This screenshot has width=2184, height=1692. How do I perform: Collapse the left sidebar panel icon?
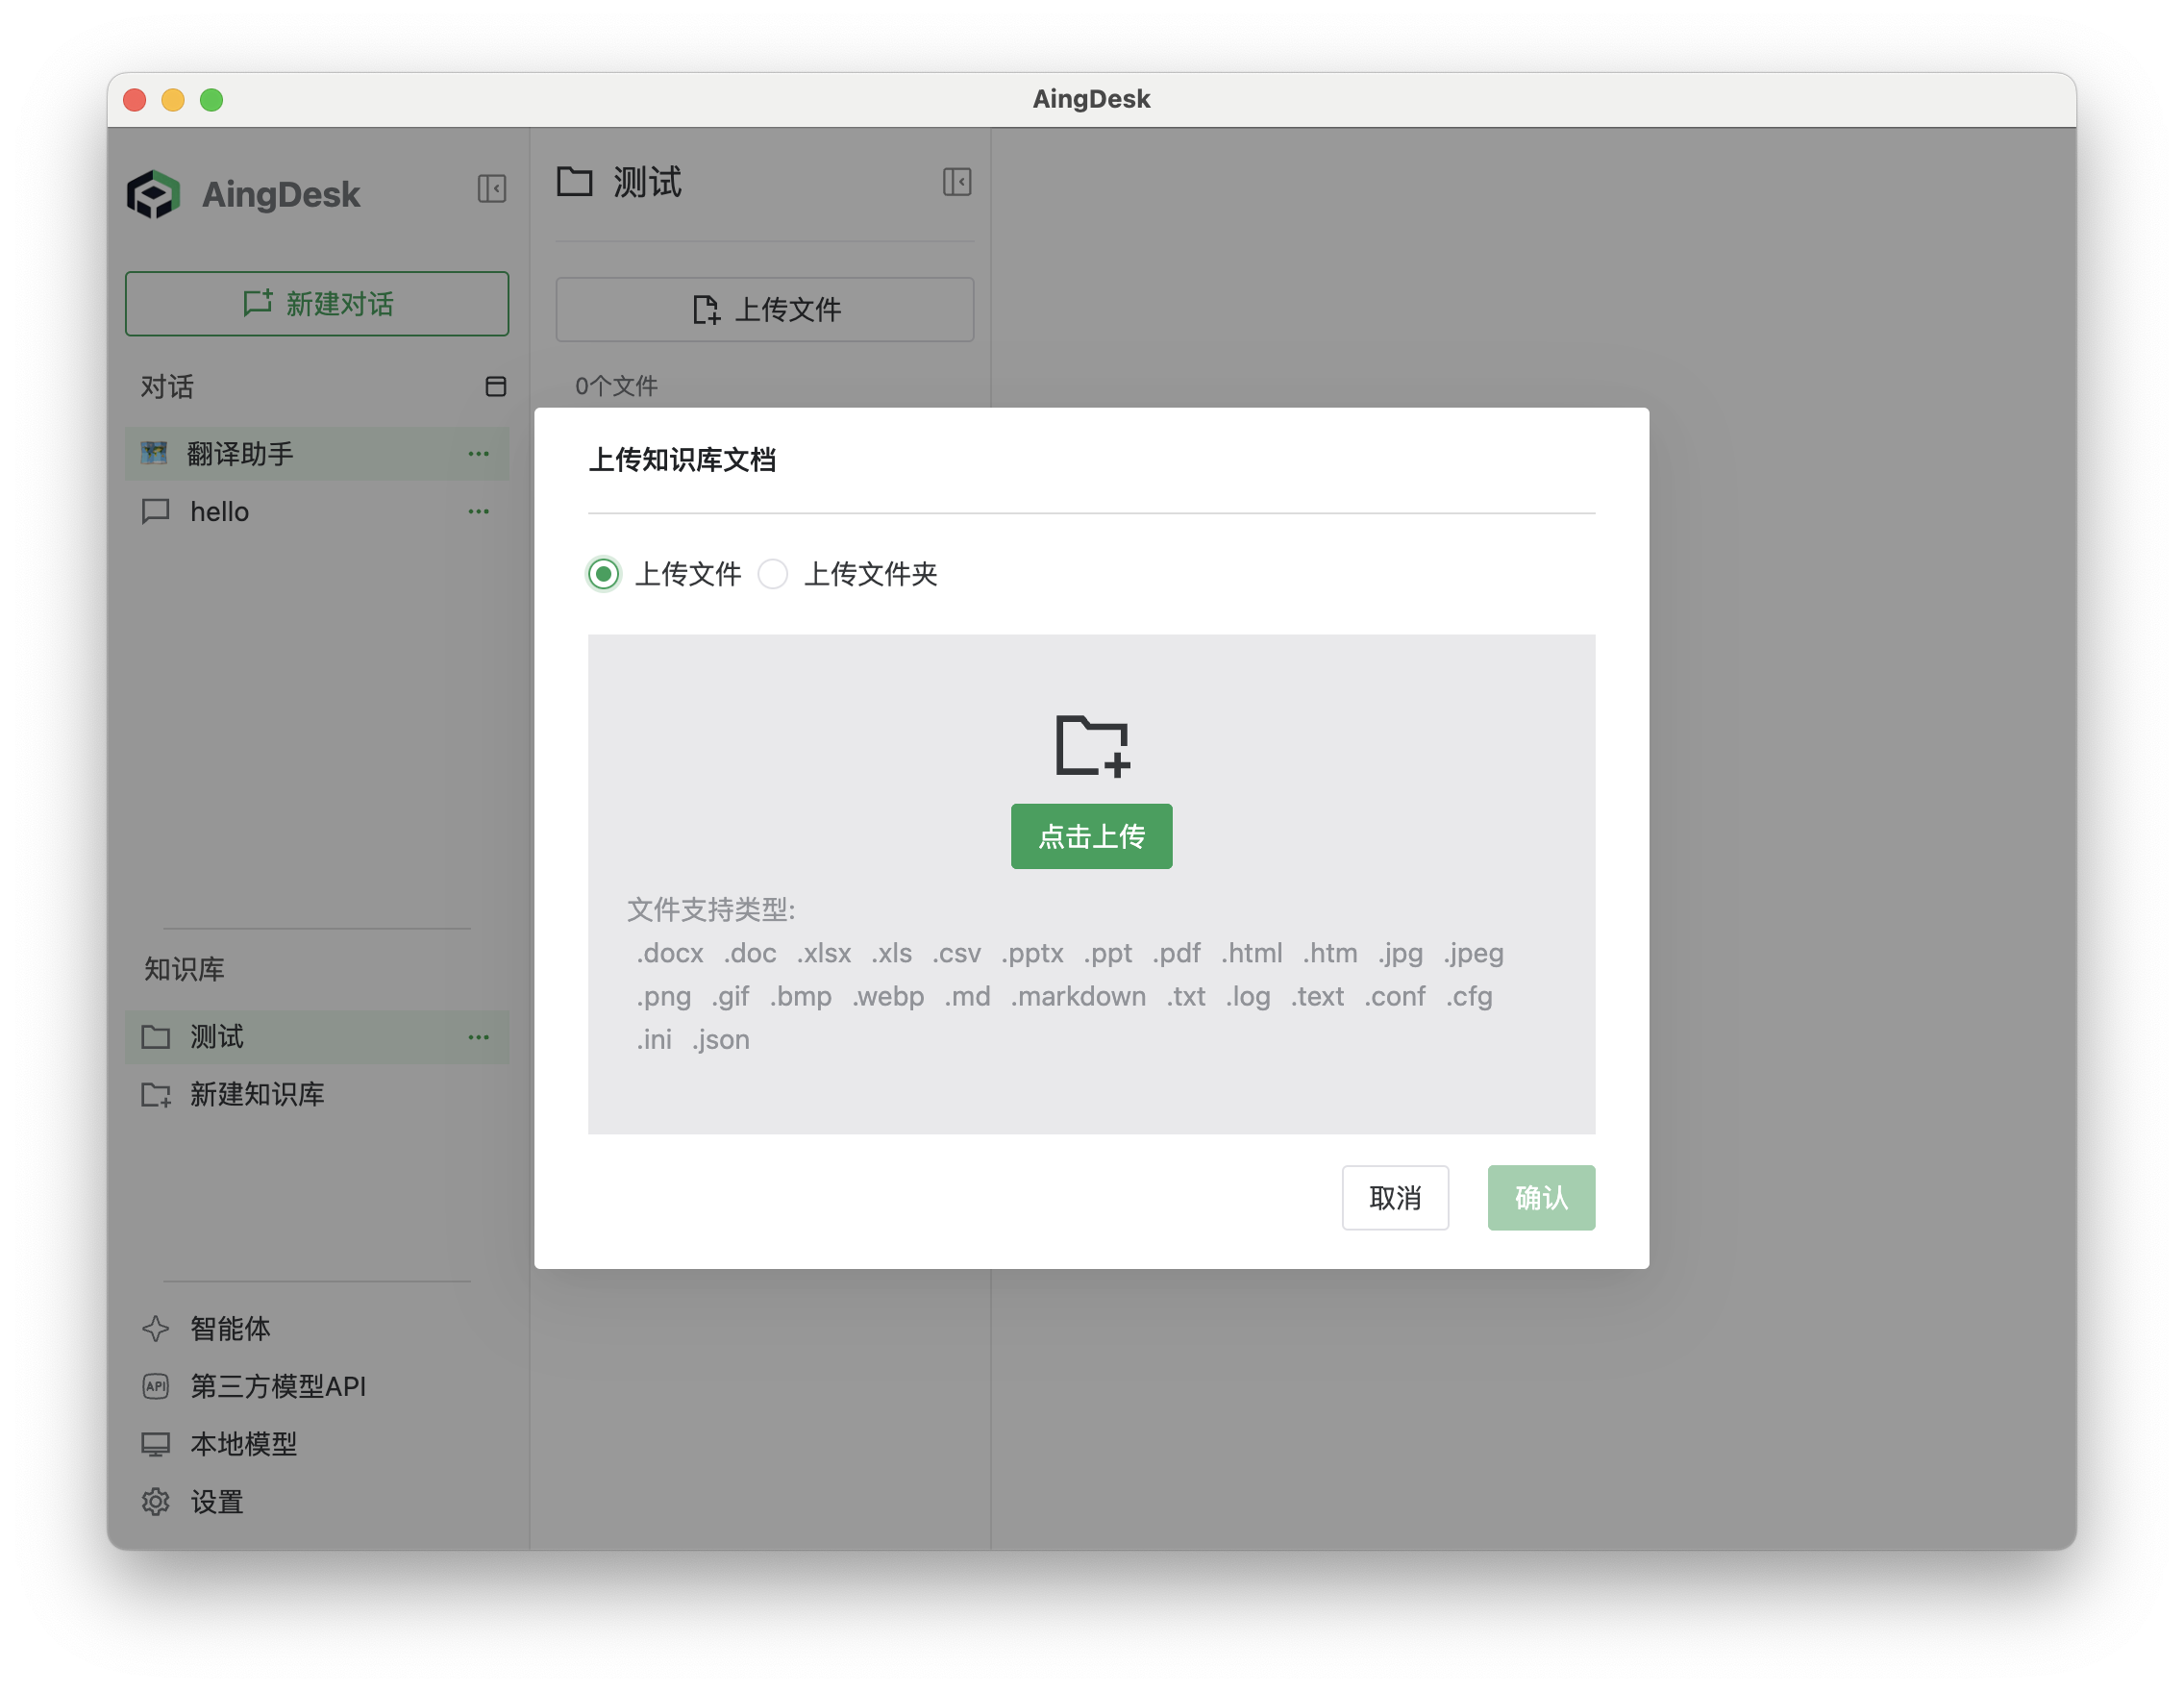pos(491,189)
